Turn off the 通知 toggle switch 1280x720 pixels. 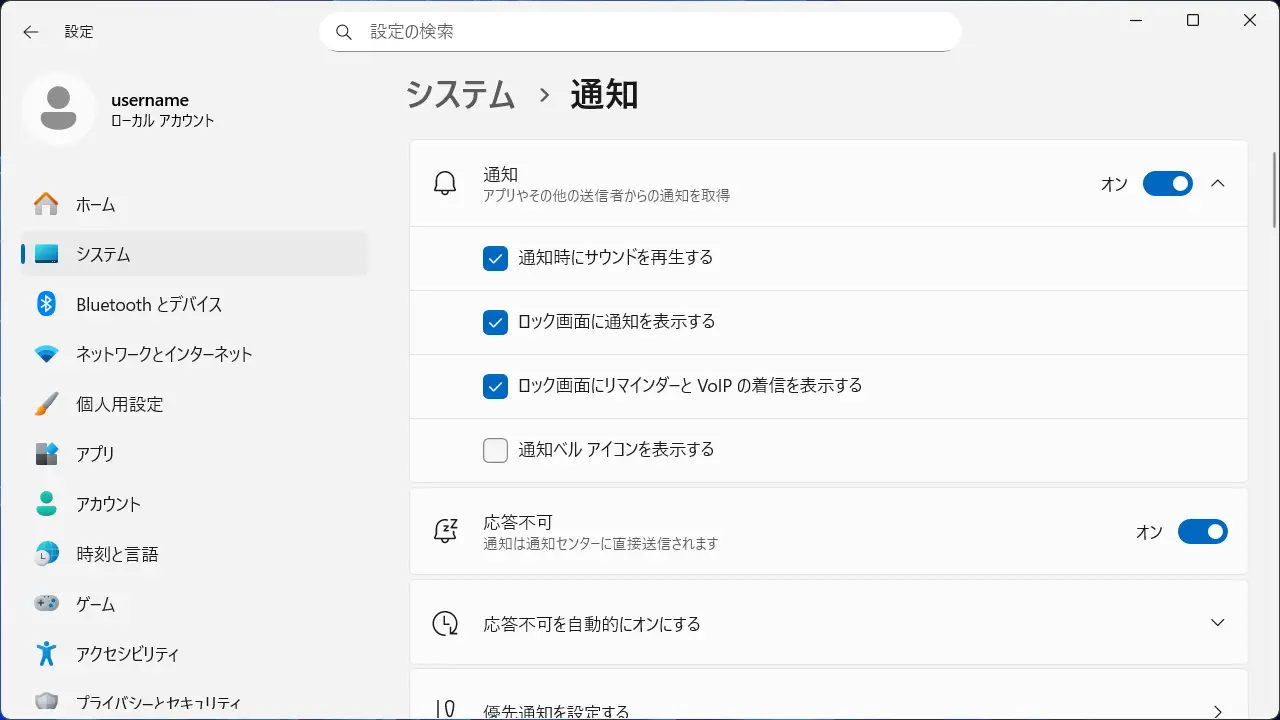click(x=1167, y=184)
